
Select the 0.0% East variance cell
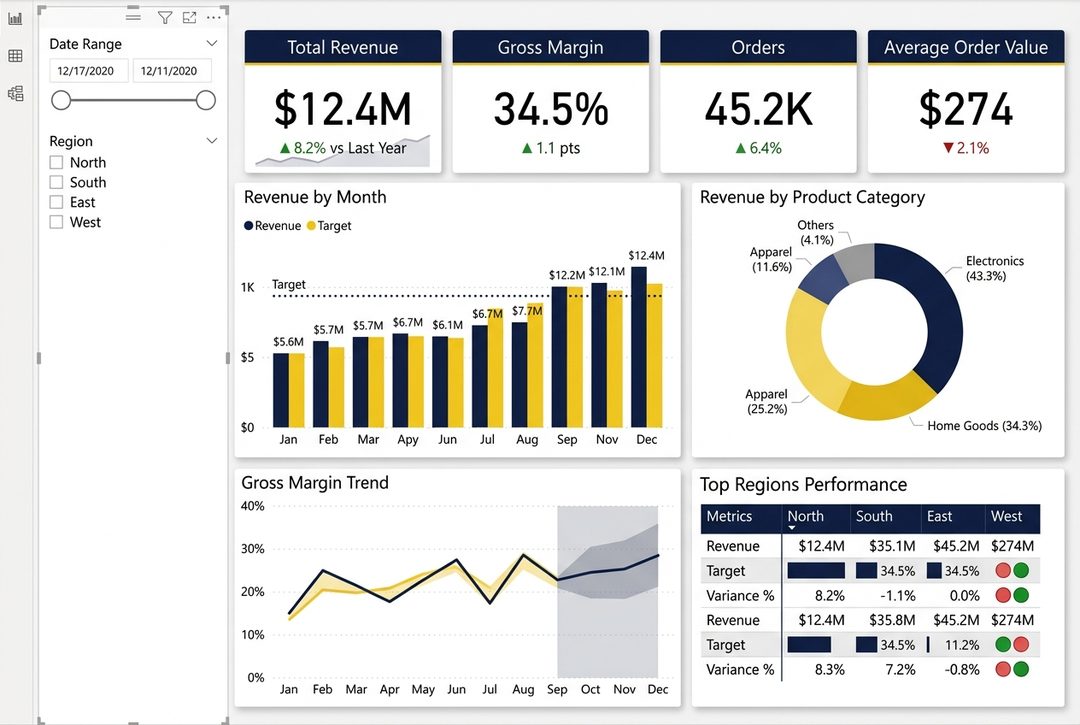coord(964,596)
